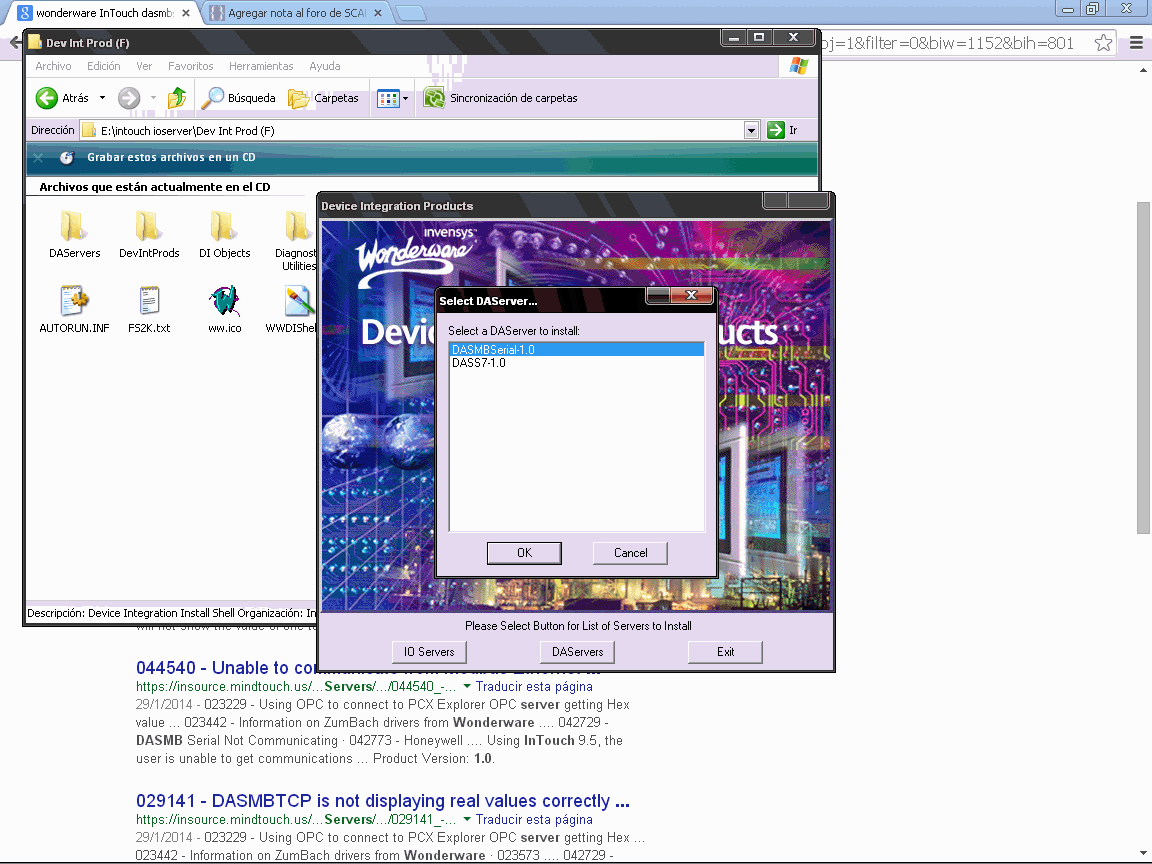Open the Edición menu
The image size is (1152, 864).
pos(104,66)
